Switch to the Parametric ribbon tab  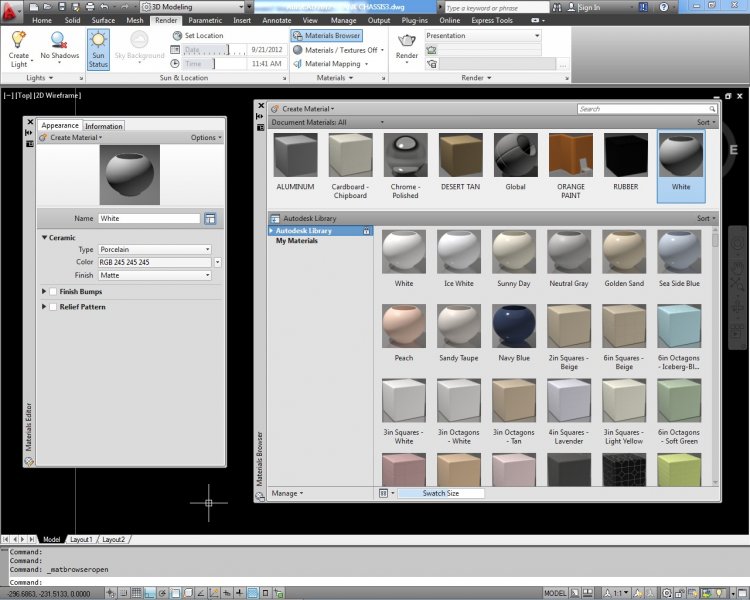[205, 21]
